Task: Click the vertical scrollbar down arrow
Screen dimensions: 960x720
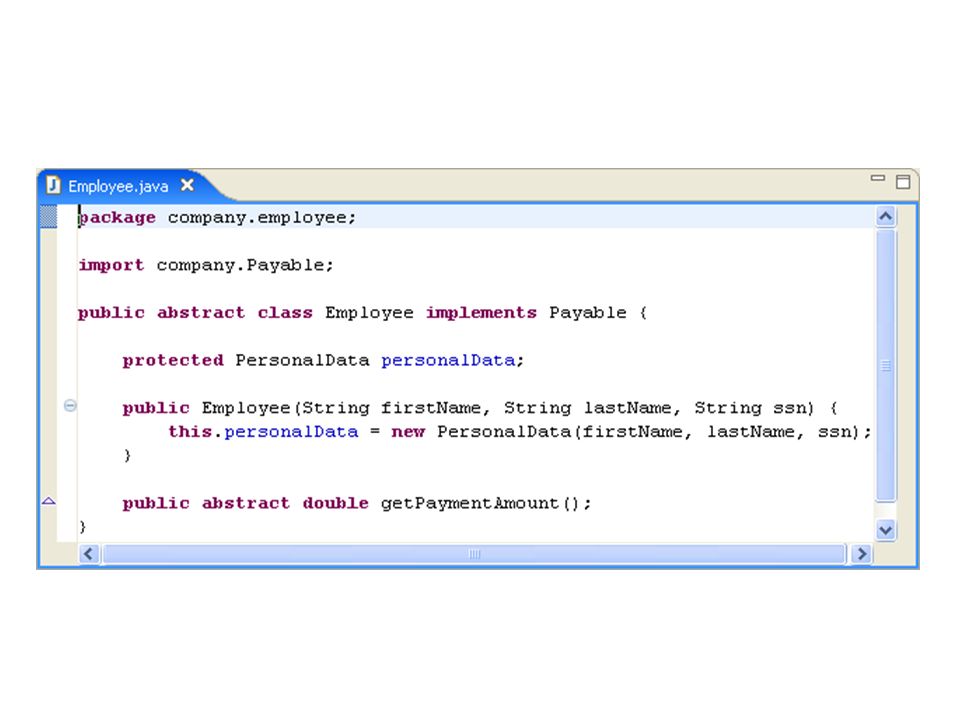Action: click(885, 530)
